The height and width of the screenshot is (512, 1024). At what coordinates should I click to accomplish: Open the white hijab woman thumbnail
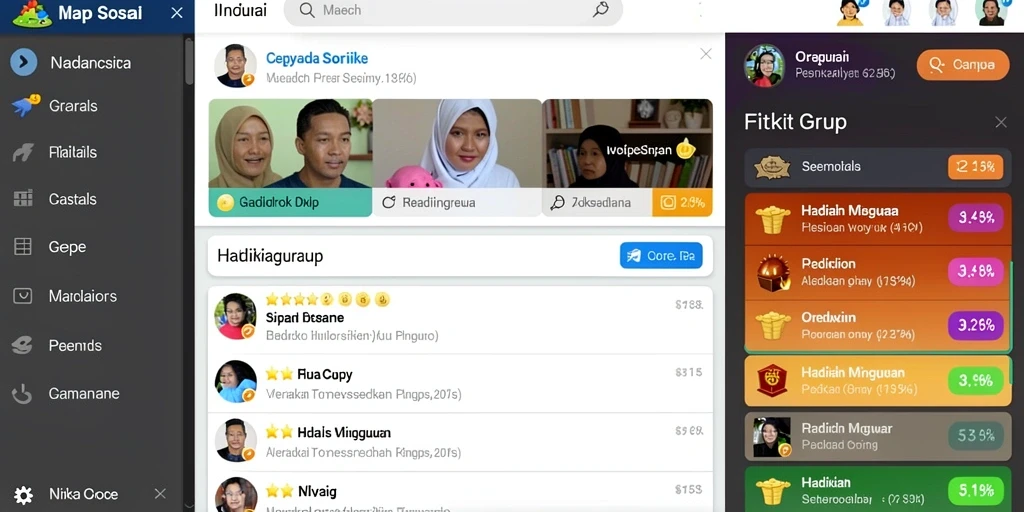point(457,144)
